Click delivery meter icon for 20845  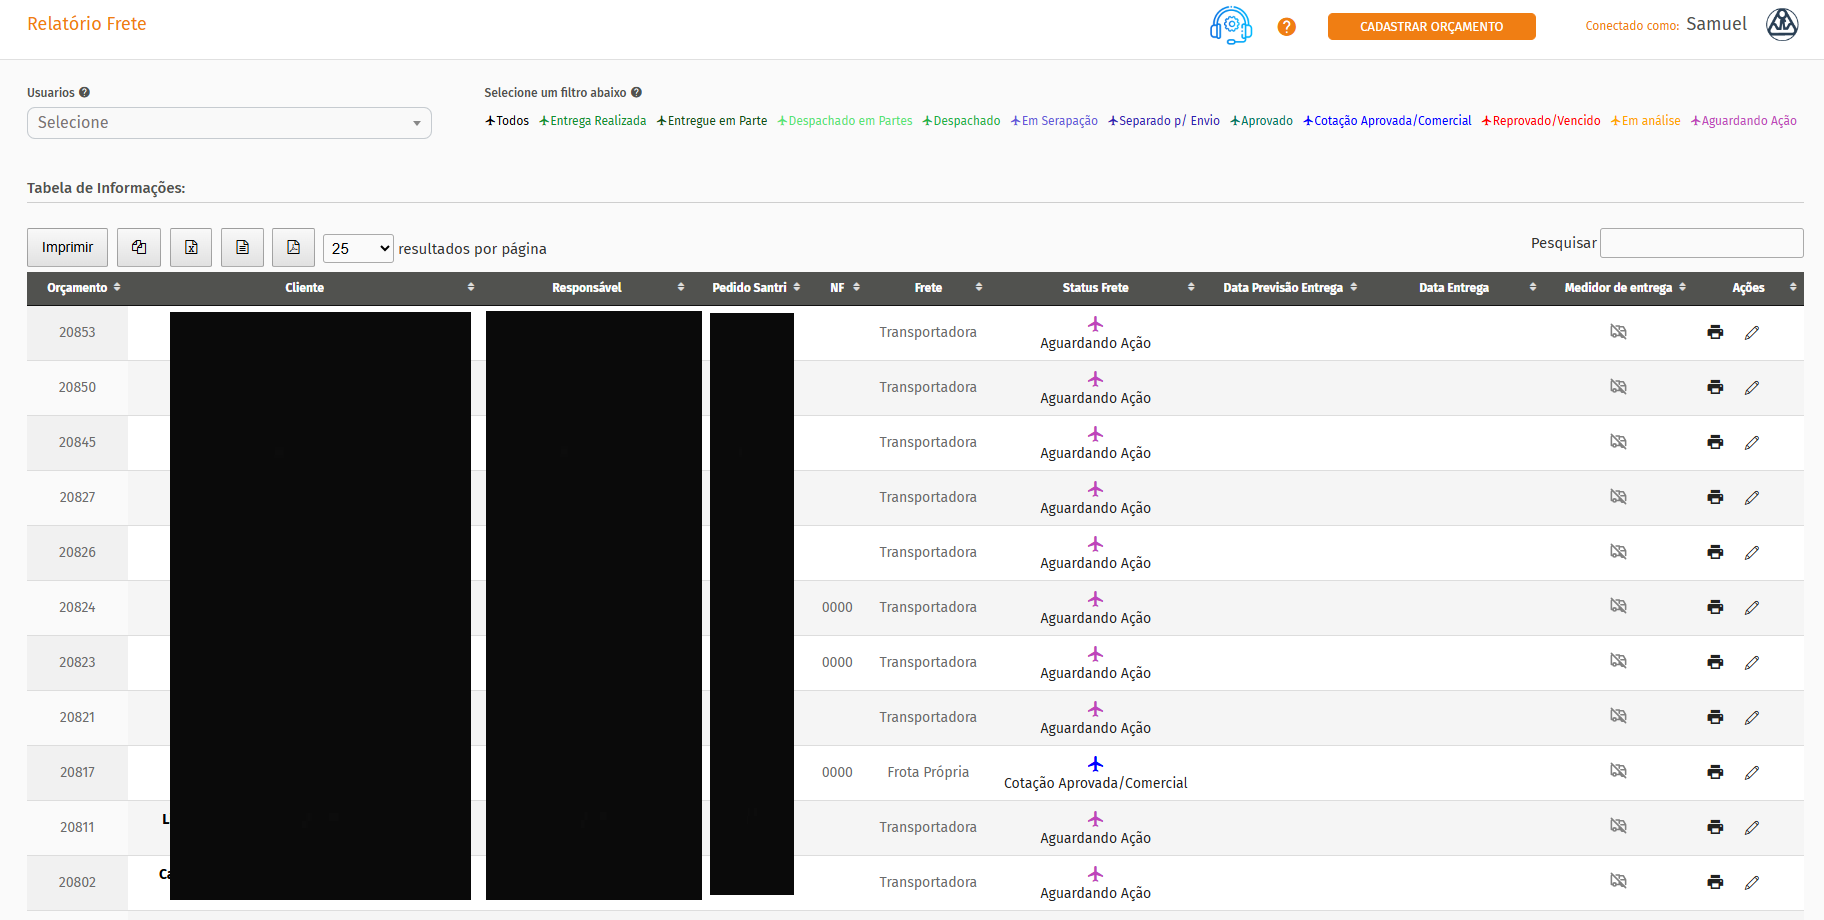click(x=1618, y=442)
